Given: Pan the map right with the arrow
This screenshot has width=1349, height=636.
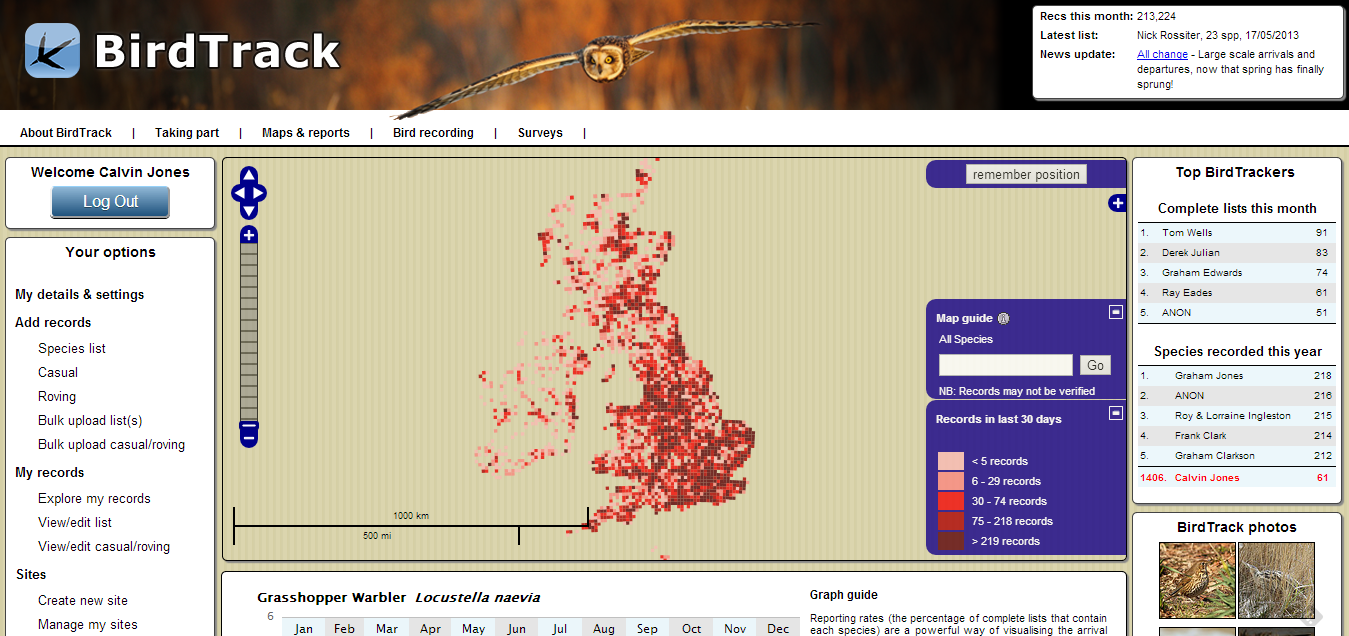Looking at the screenshot, I should tap(259, 193).
